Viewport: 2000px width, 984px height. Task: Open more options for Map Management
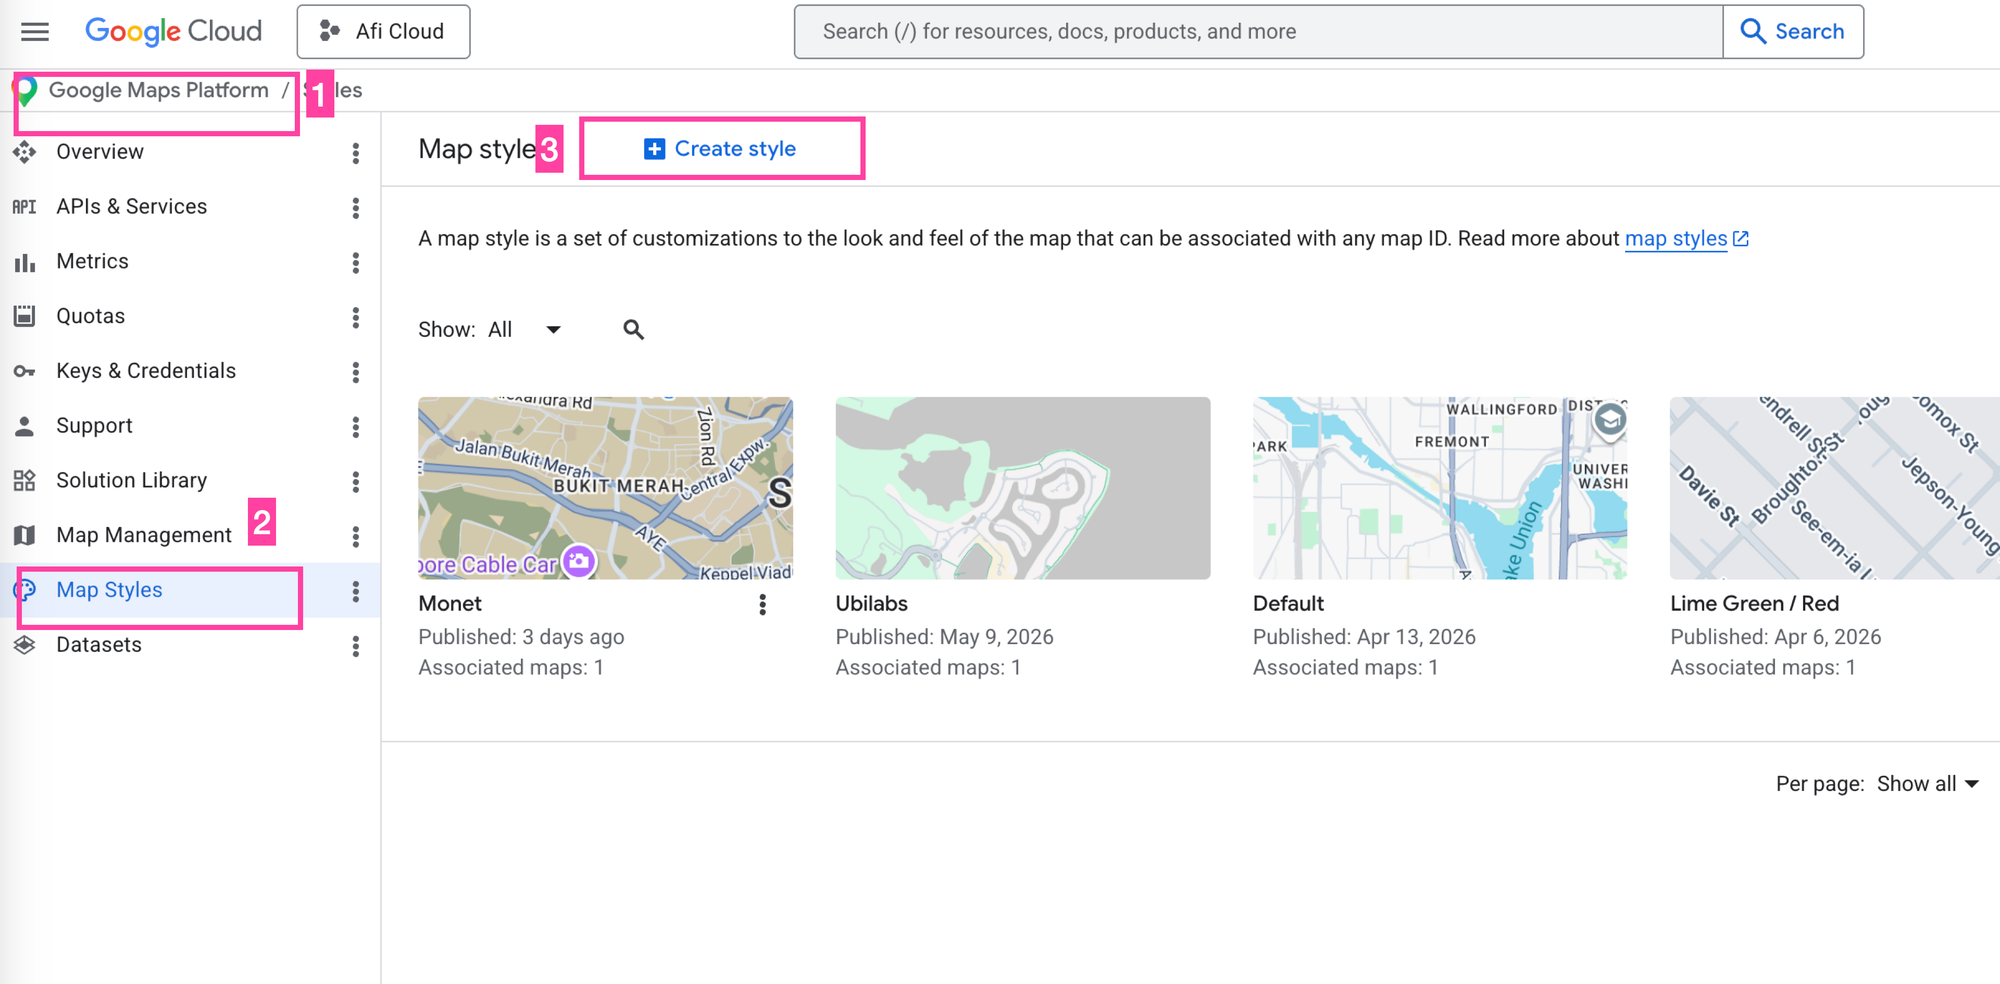pos(355,537)
